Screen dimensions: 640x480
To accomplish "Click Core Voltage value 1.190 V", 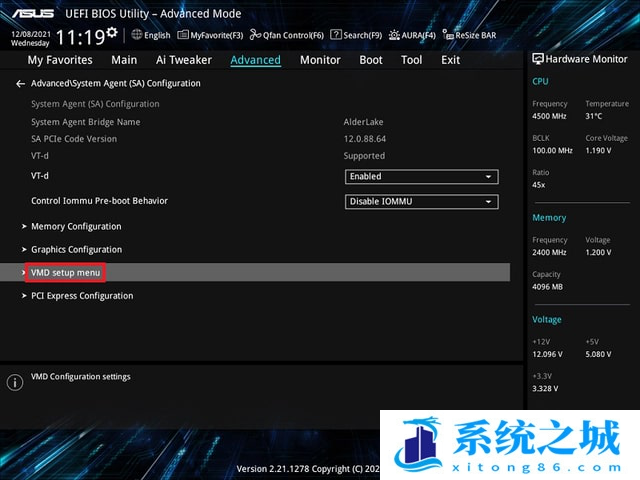I will 598,151.
